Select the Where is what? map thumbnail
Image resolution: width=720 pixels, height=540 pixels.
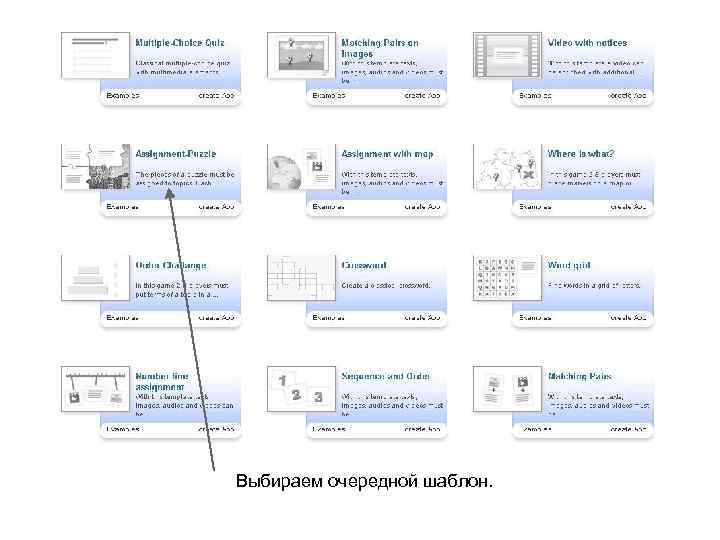507,167
